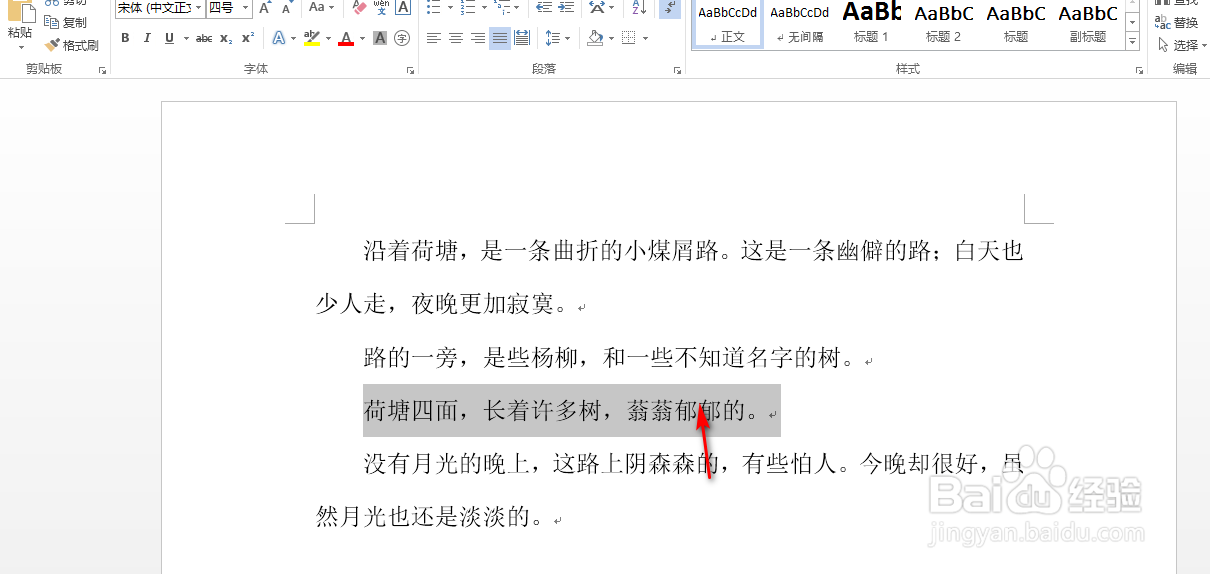Apply the 副标题 style
Screen dimensions: 1210x574
[x=1088, y=24]
